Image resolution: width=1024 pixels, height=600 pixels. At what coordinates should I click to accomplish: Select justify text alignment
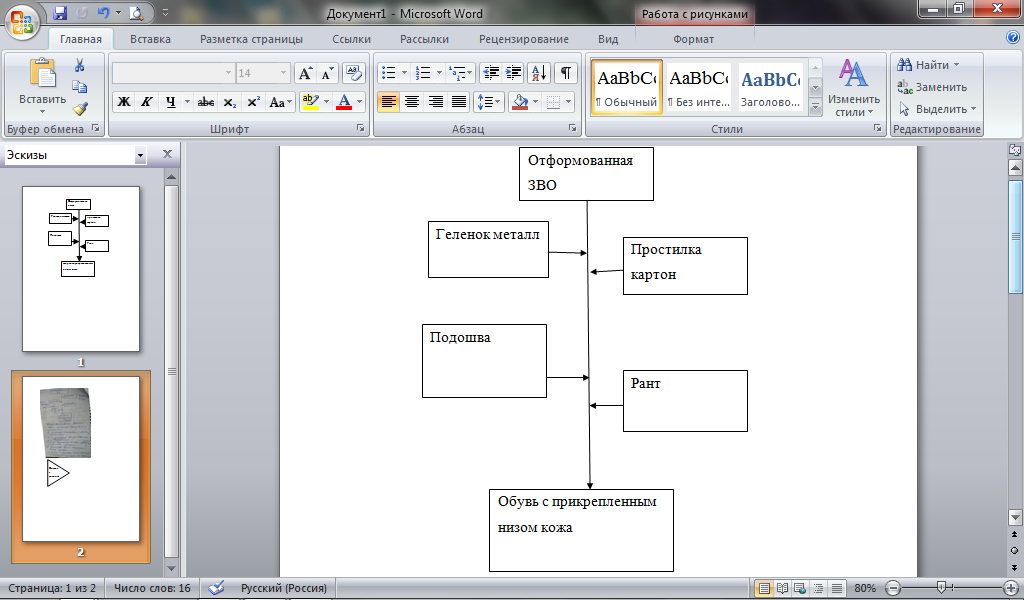pos(460,102)
